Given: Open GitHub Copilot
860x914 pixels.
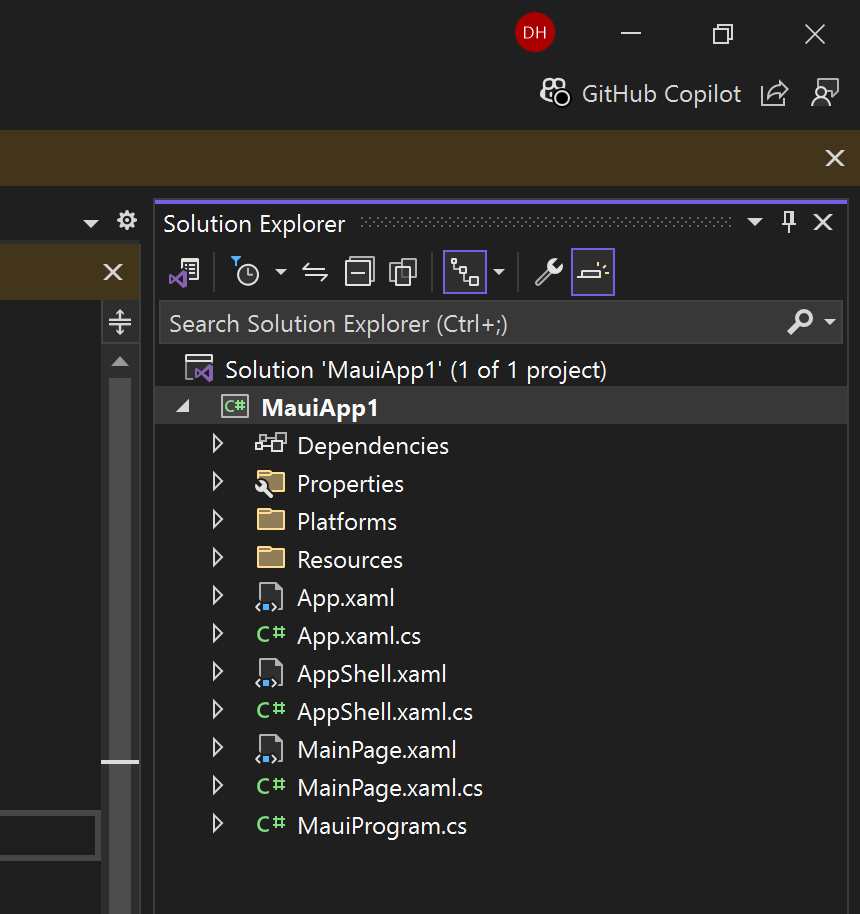Looking at the screenshot, I should coord(641,94).
